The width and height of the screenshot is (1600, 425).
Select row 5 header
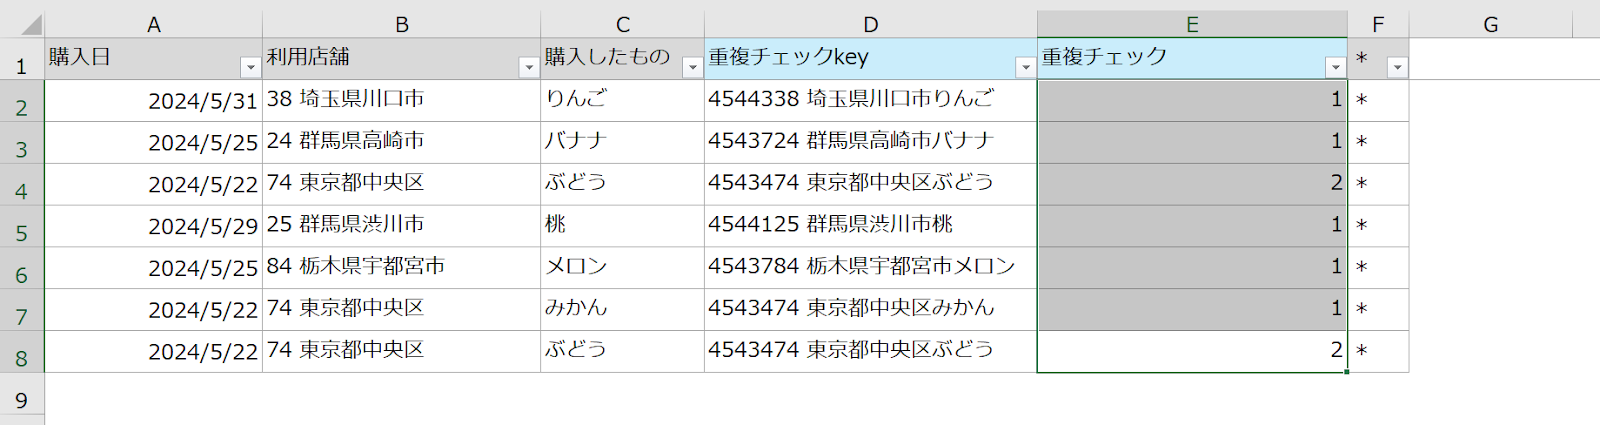pos(22,227)
